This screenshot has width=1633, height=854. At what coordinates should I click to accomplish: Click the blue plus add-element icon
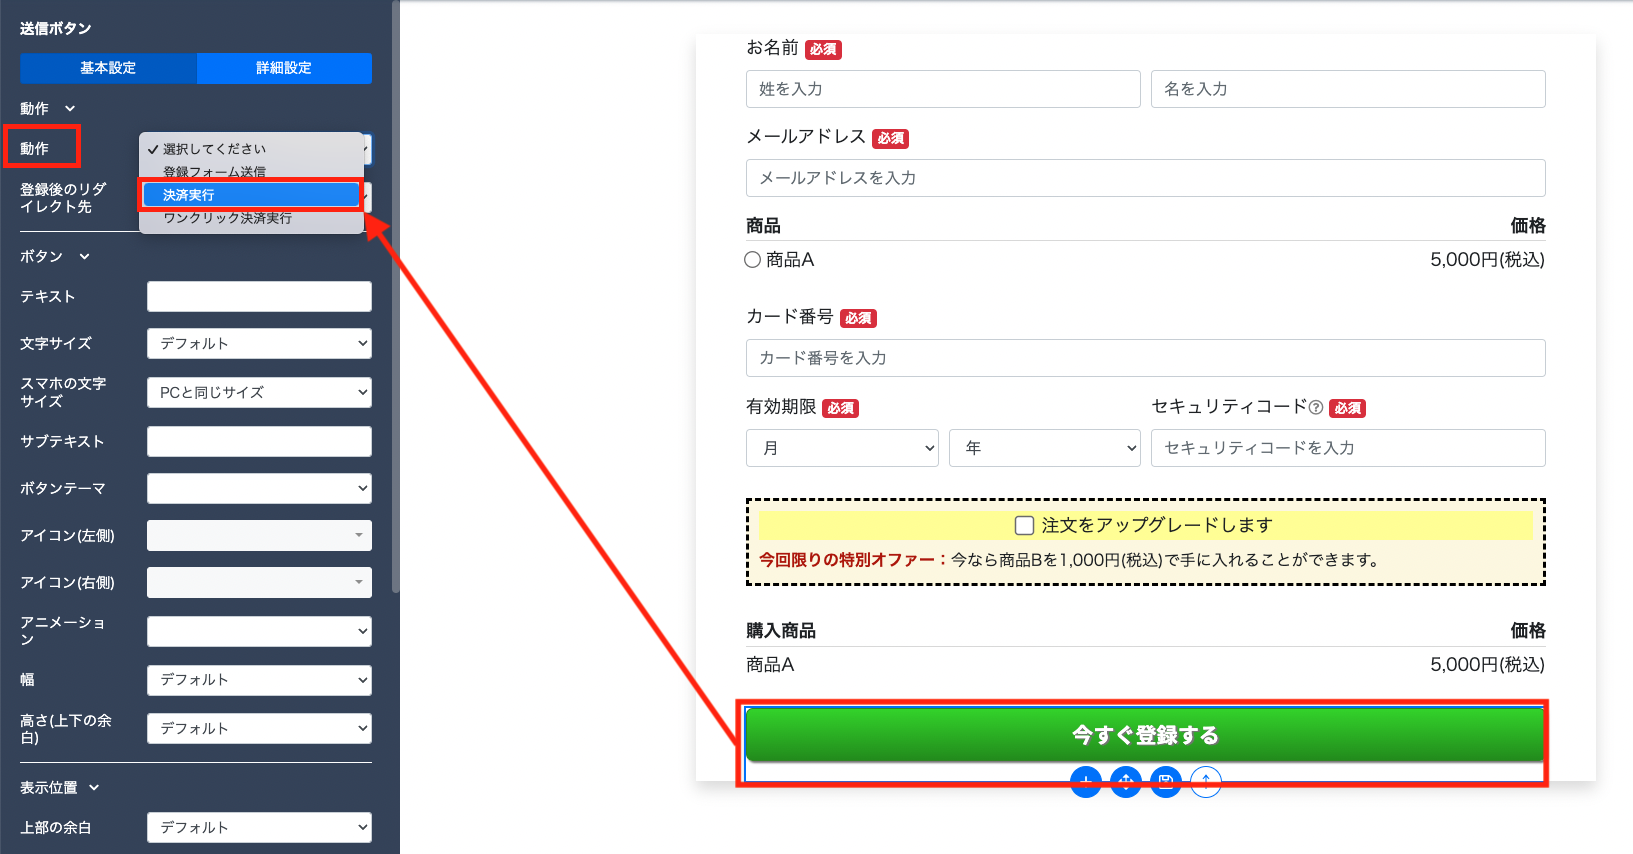[x=1085, y=782]
